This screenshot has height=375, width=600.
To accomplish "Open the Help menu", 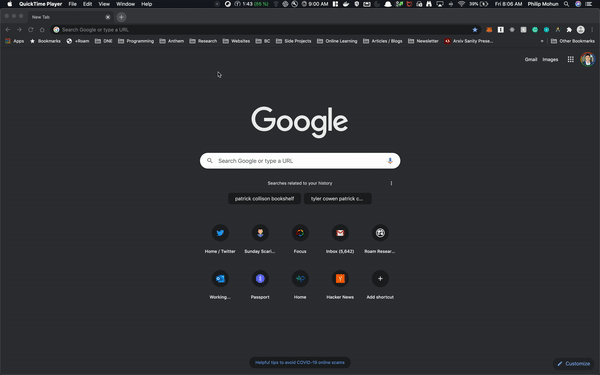I will (x=147, y=4).
